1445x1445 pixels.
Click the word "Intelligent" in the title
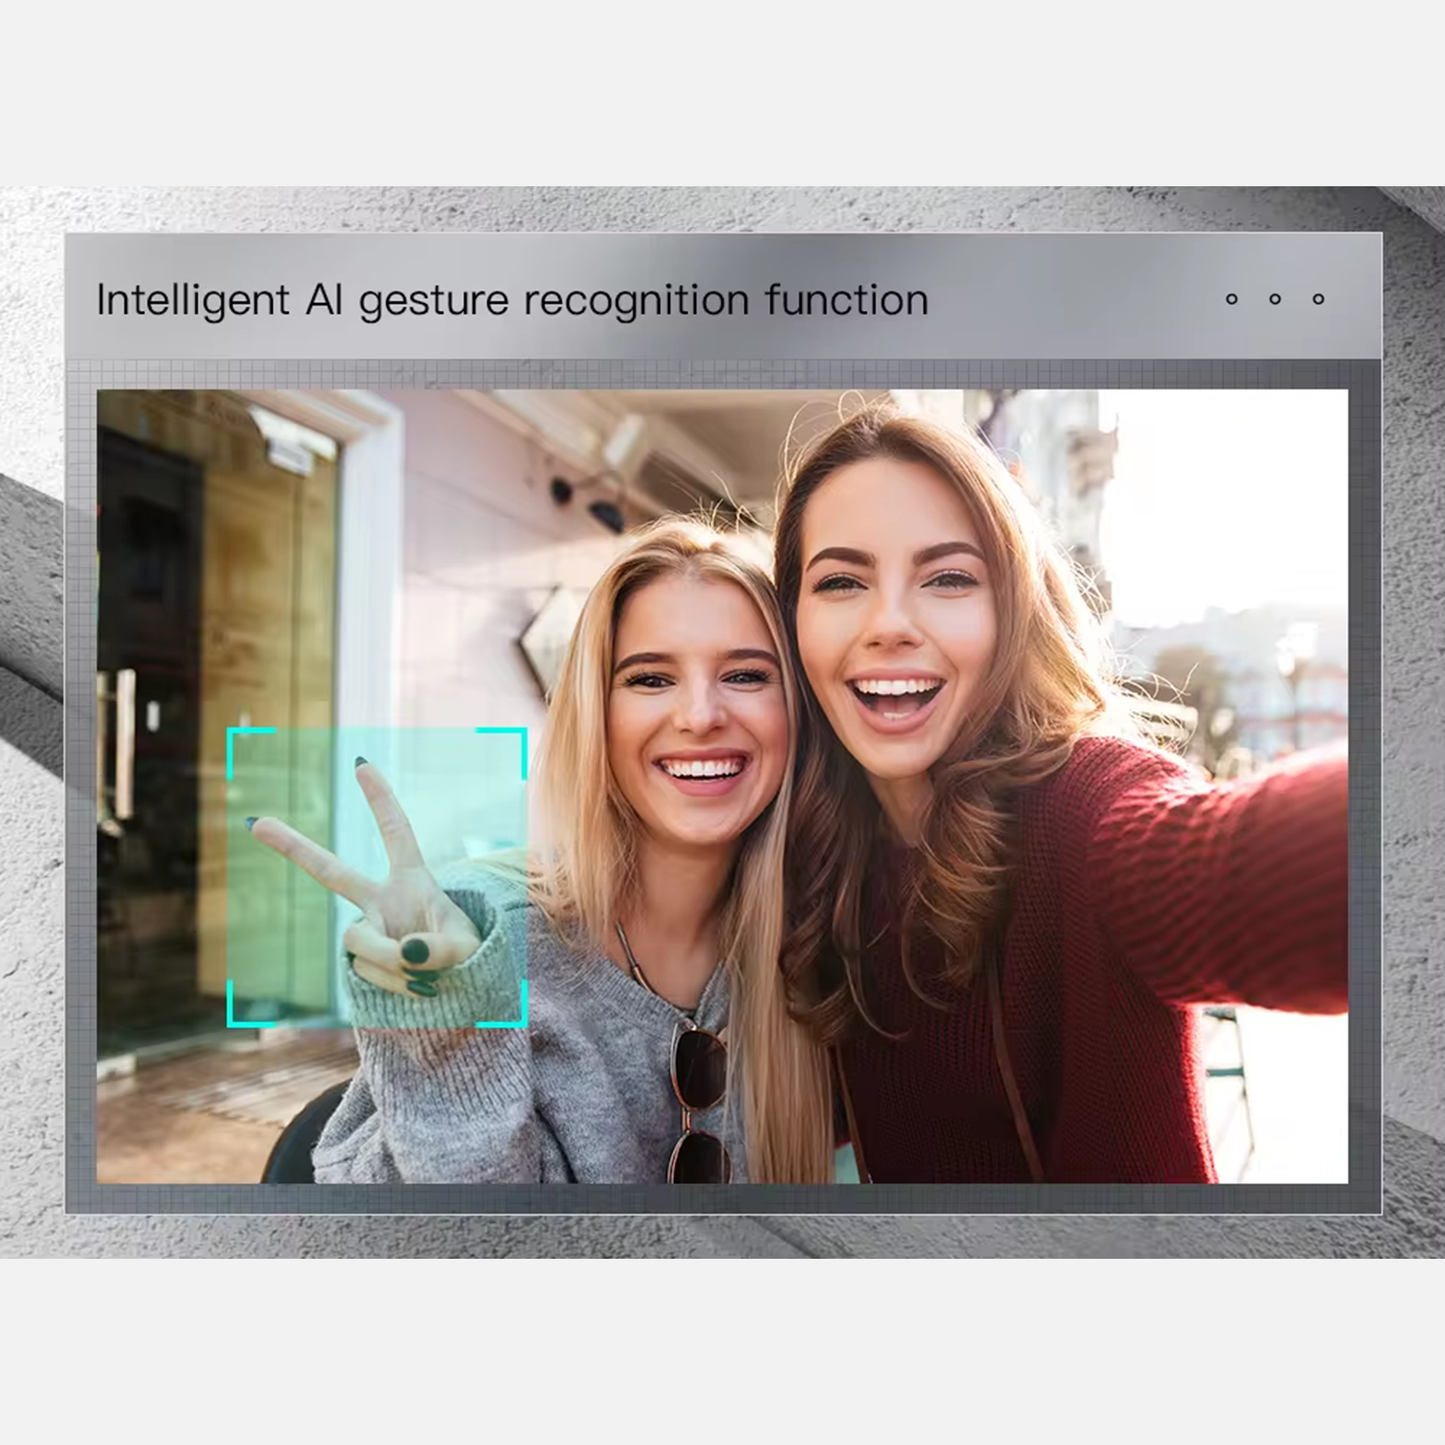coord(192,300)
